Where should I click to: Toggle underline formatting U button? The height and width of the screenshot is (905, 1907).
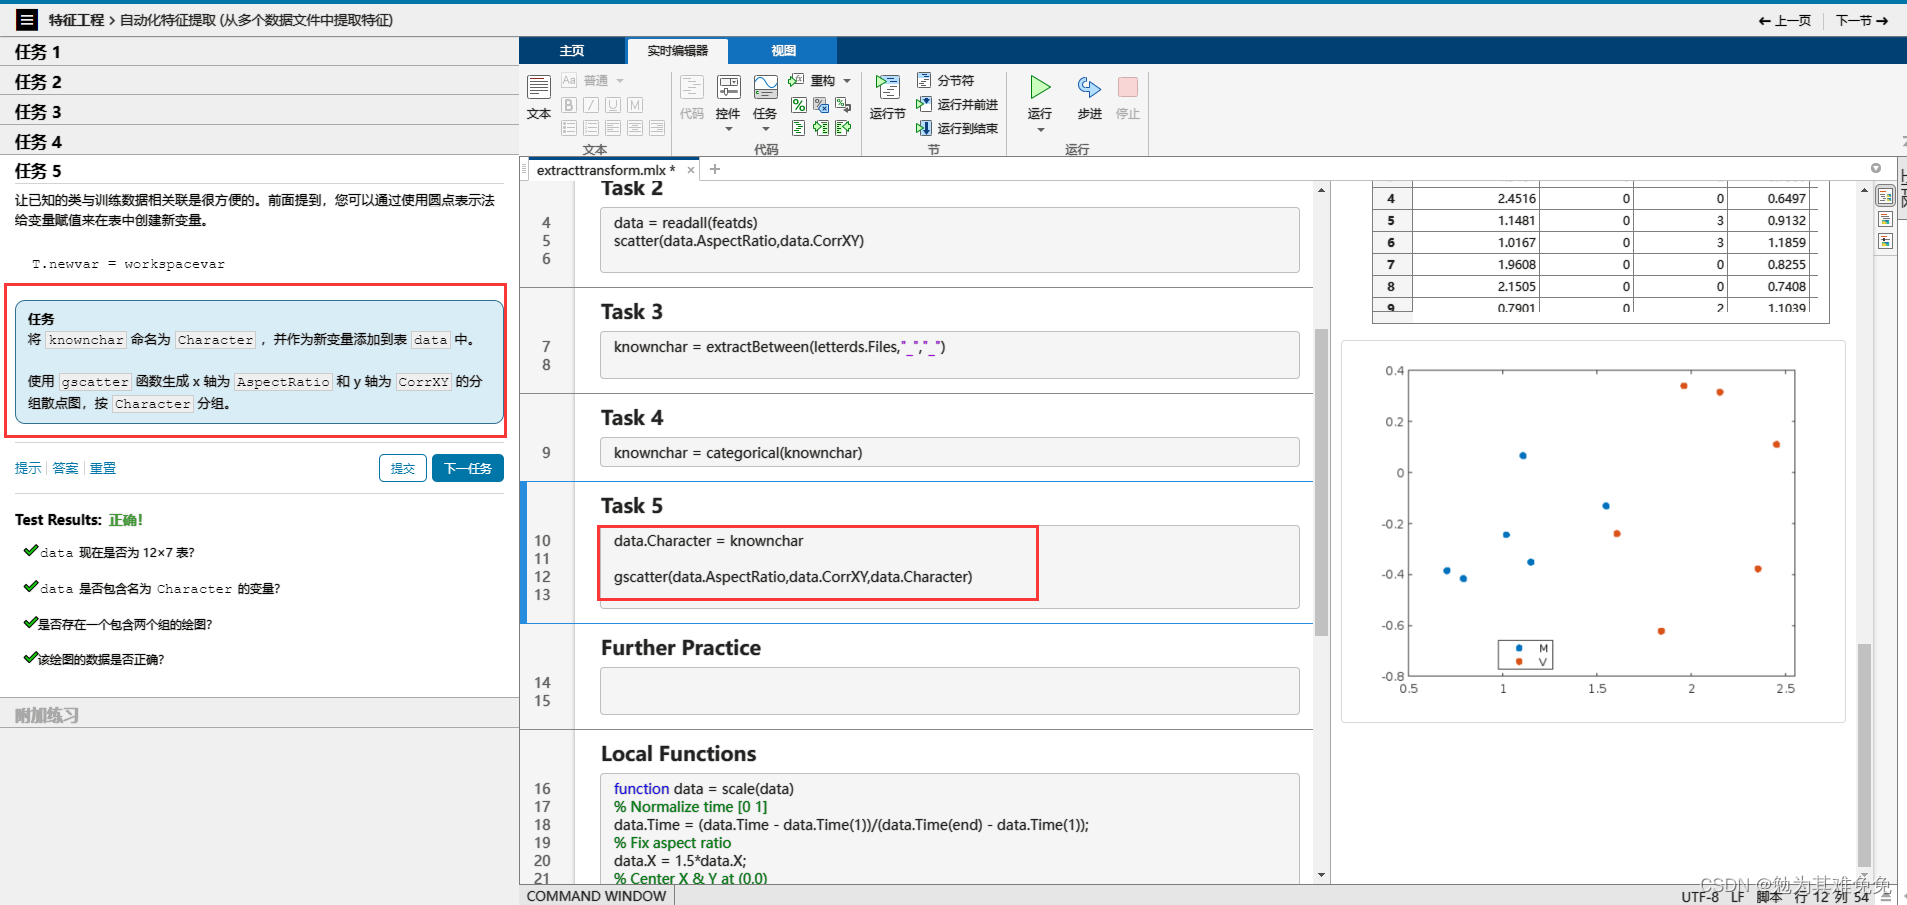pyautogui.click(x=613, y=105)
